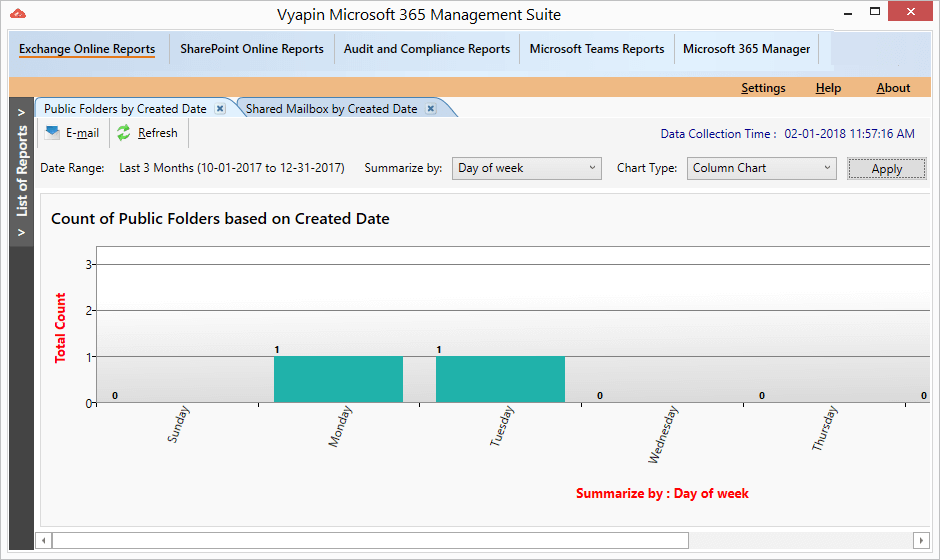Image resolution: width=940 pixels, height=560 pixels.
Task: Click the scroll left arrow button
Action: click(43, 540)
